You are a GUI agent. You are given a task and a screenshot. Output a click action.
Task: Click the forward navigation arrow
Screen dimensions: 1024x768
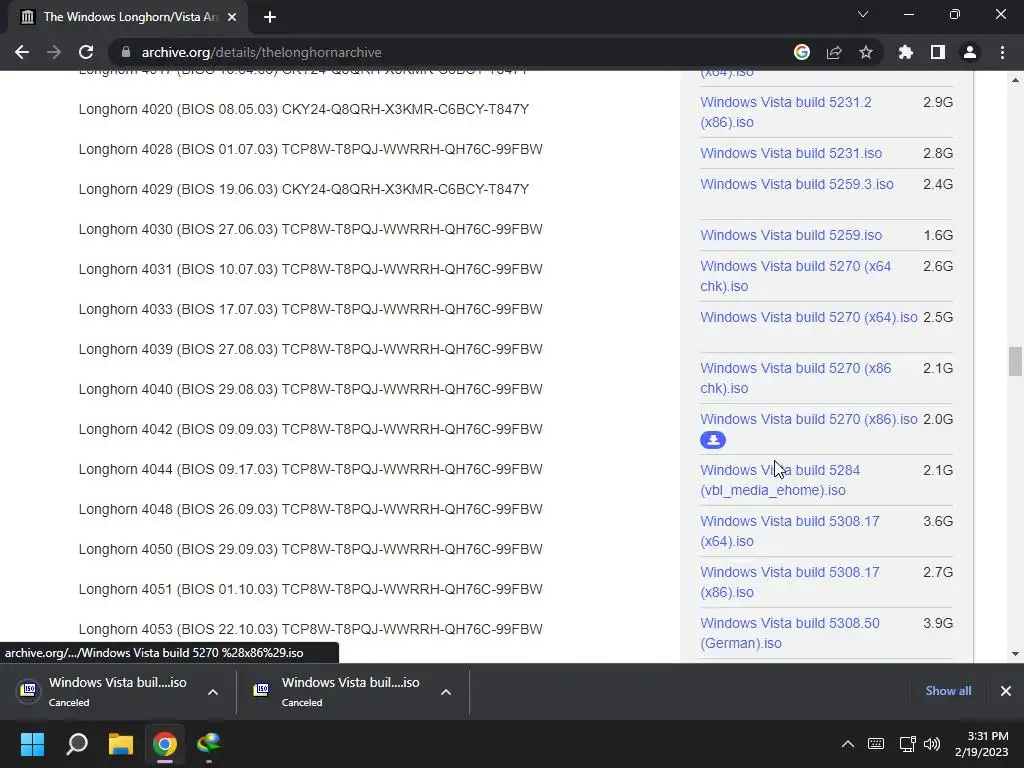click(x=54, y=52)
